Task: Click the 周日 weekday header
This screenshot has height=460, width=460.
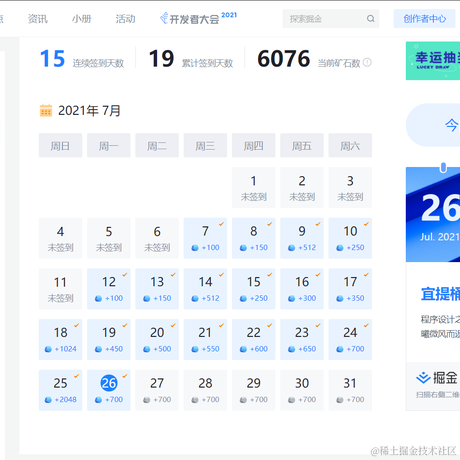Action: click(60, 145)
